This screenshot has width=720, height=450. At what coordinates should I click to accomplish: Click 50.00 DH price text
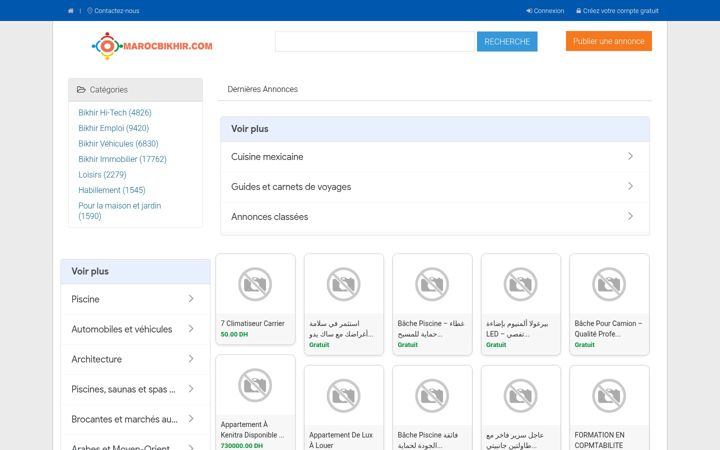pyautogui.click(x=234, y=334)
